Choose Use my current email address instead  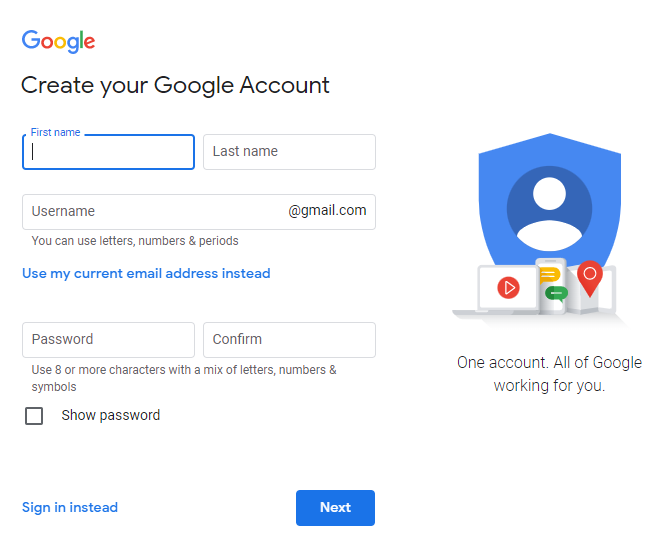(x=146, y=274)
